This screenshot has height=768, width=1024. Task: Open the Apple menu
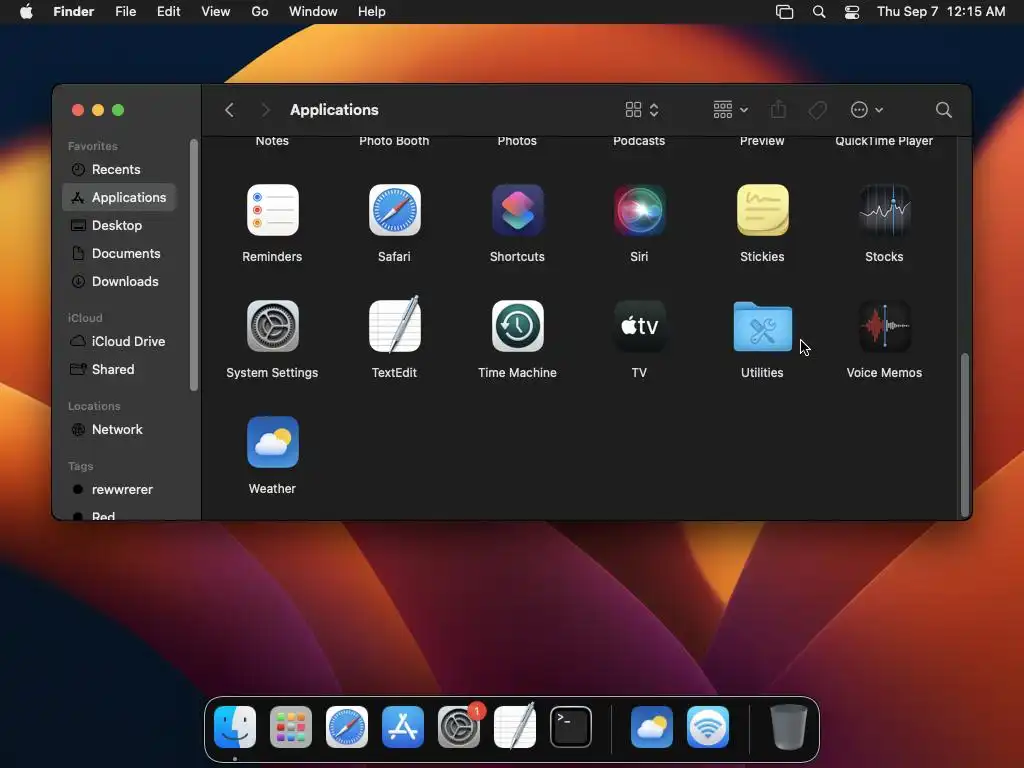click(x=26, y=12)
